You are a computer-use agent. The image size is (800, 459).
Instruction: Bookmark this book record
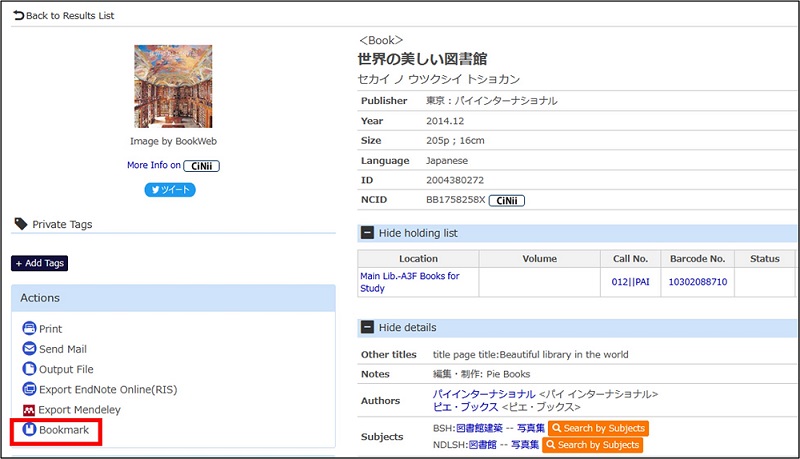[64, 430]
